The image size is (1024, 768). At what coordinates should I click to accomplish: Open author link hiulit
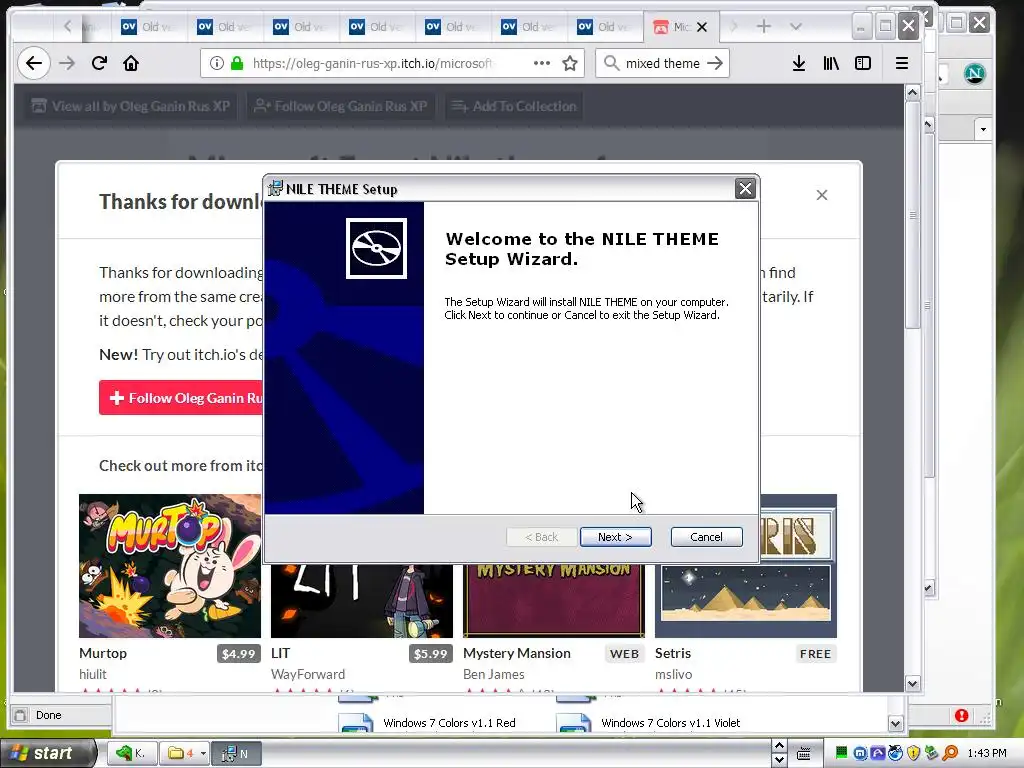coord(93,674)
